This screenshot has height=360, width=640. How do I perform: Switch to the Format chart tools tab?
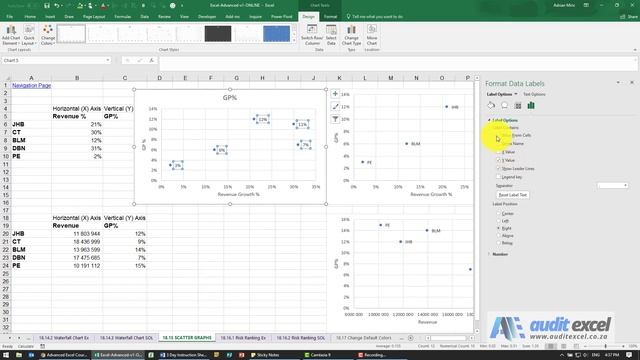[330, 17]
